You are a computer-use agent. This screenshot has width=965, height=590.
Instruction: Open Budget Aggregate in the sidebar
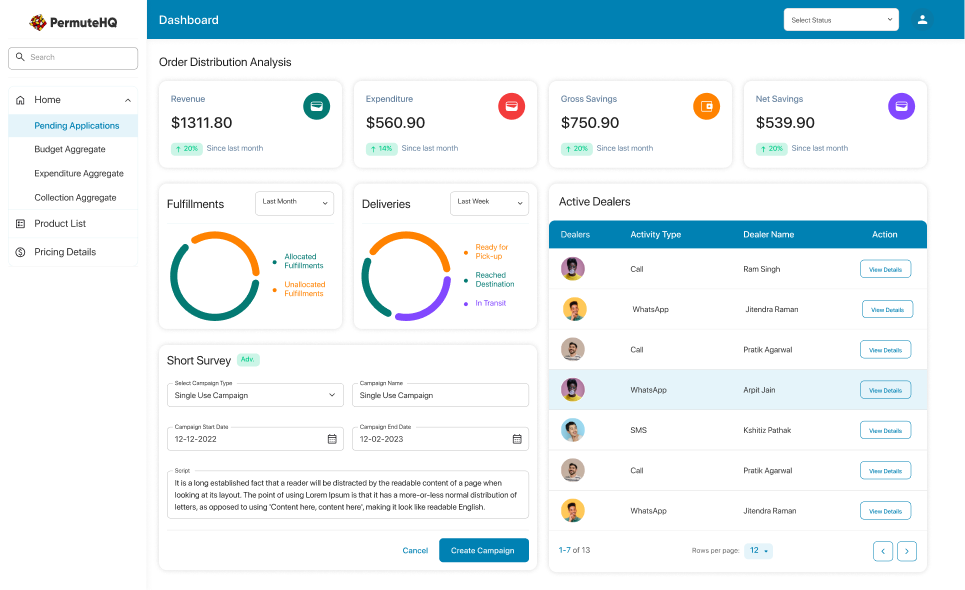pyautogui.click(x=70, y=150)
